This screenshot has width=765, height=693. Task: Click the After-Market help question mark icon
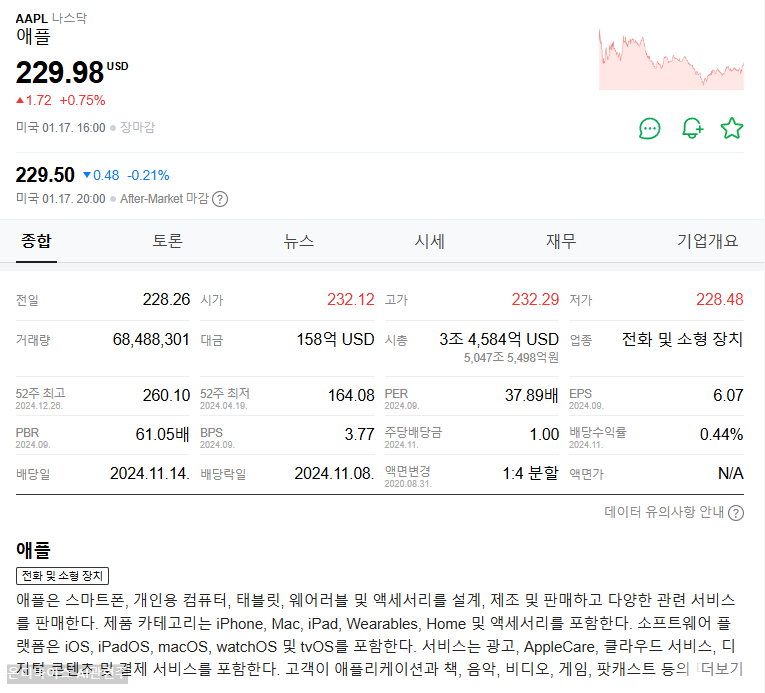pyautogui.click(x=220, y=199)
